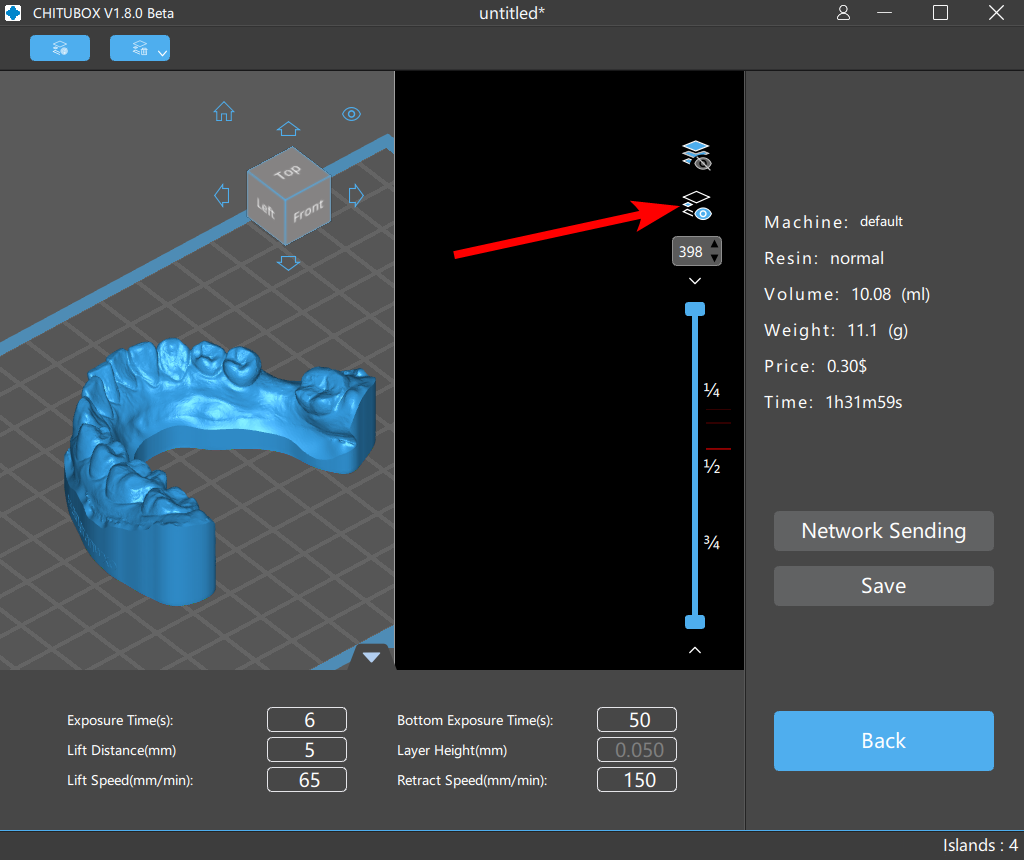Screen dimensions: 1024x860
Task: Maximize the CHITUBOX window
Action: pyautogui.click(x=940, y=13)
